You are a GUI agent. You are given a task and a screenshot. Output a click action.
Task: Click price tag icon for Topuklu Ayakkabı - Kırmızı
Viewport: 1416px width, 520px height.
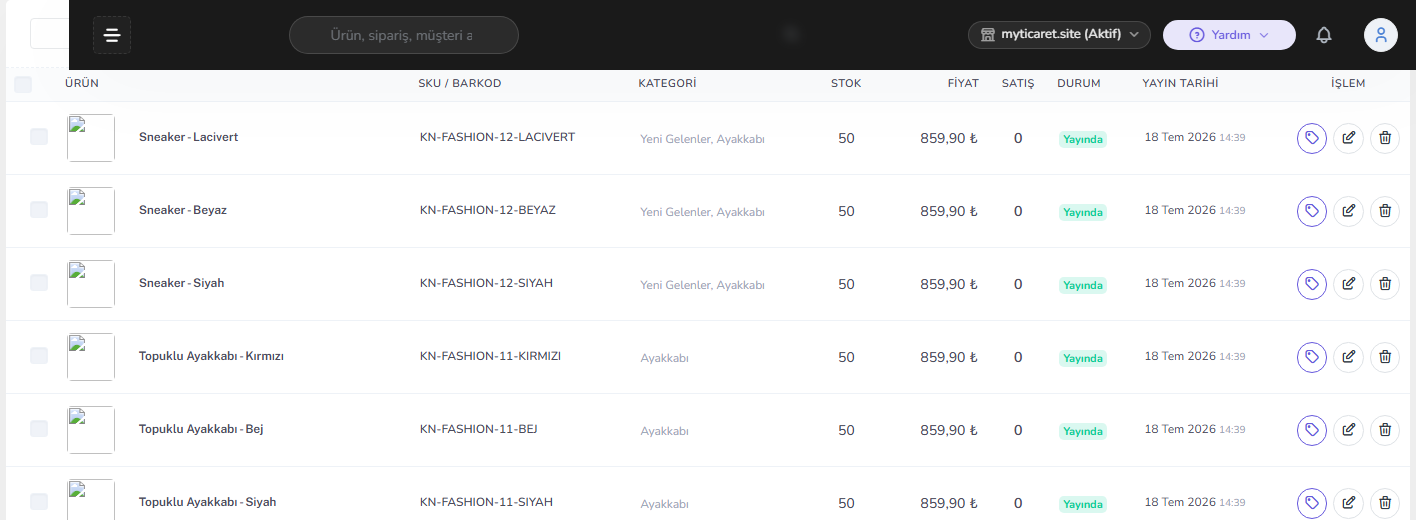[1312, 357]
